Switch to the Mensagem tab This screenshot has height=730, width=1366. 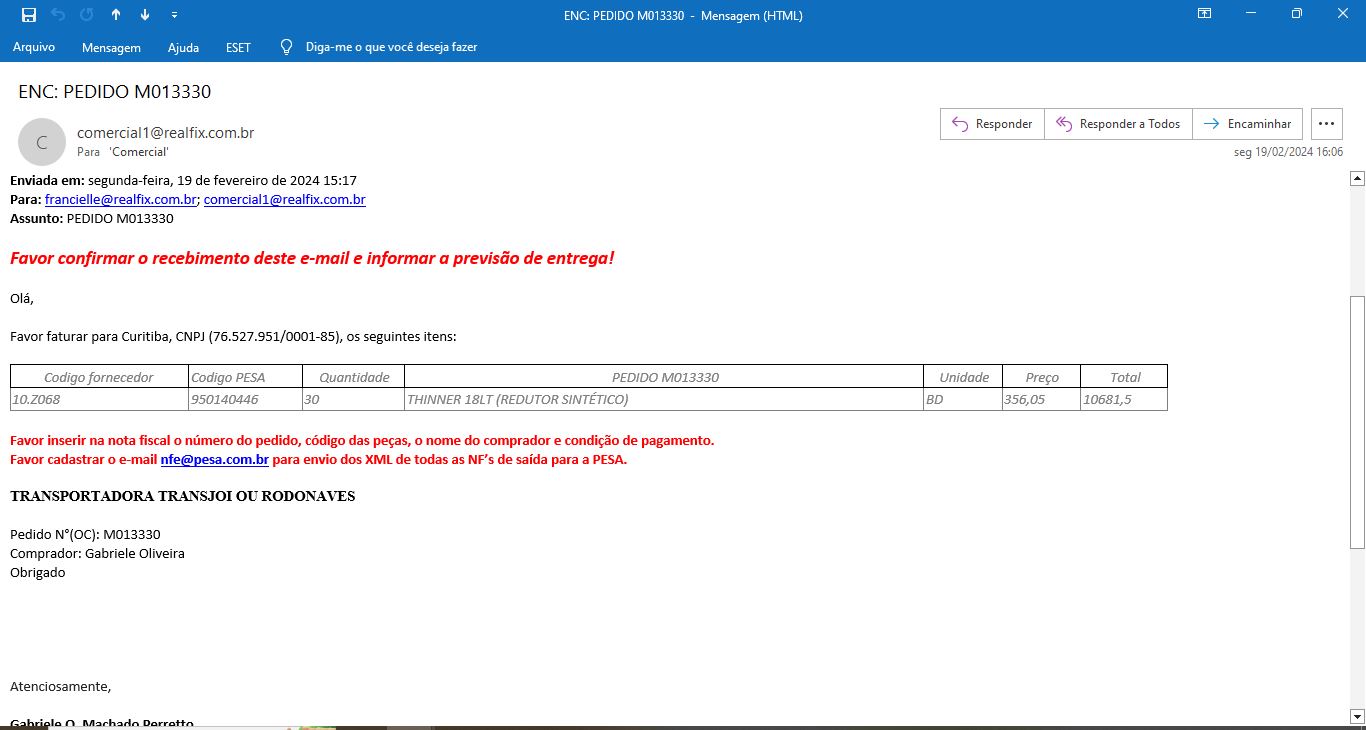coord(111,47)
